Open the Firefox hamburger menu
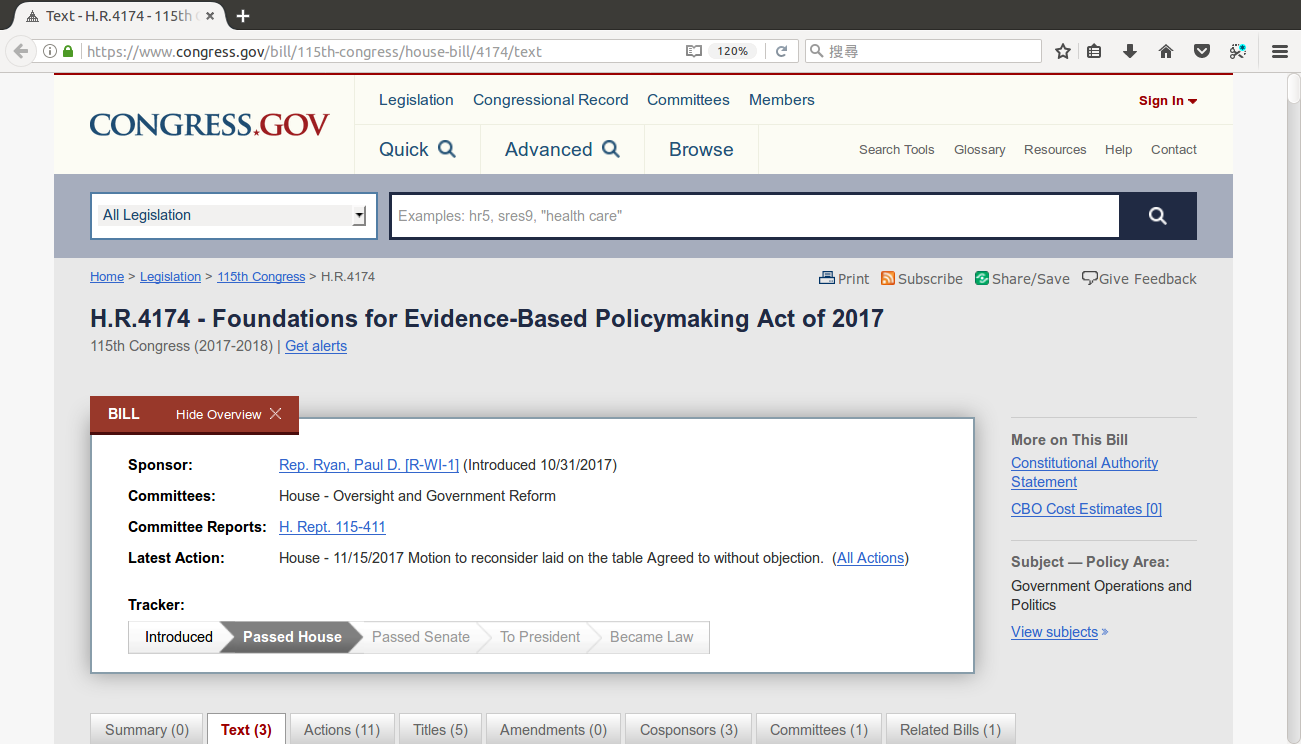The width and height of the screenshot is (1301, 744). (x=1279, y=51)
